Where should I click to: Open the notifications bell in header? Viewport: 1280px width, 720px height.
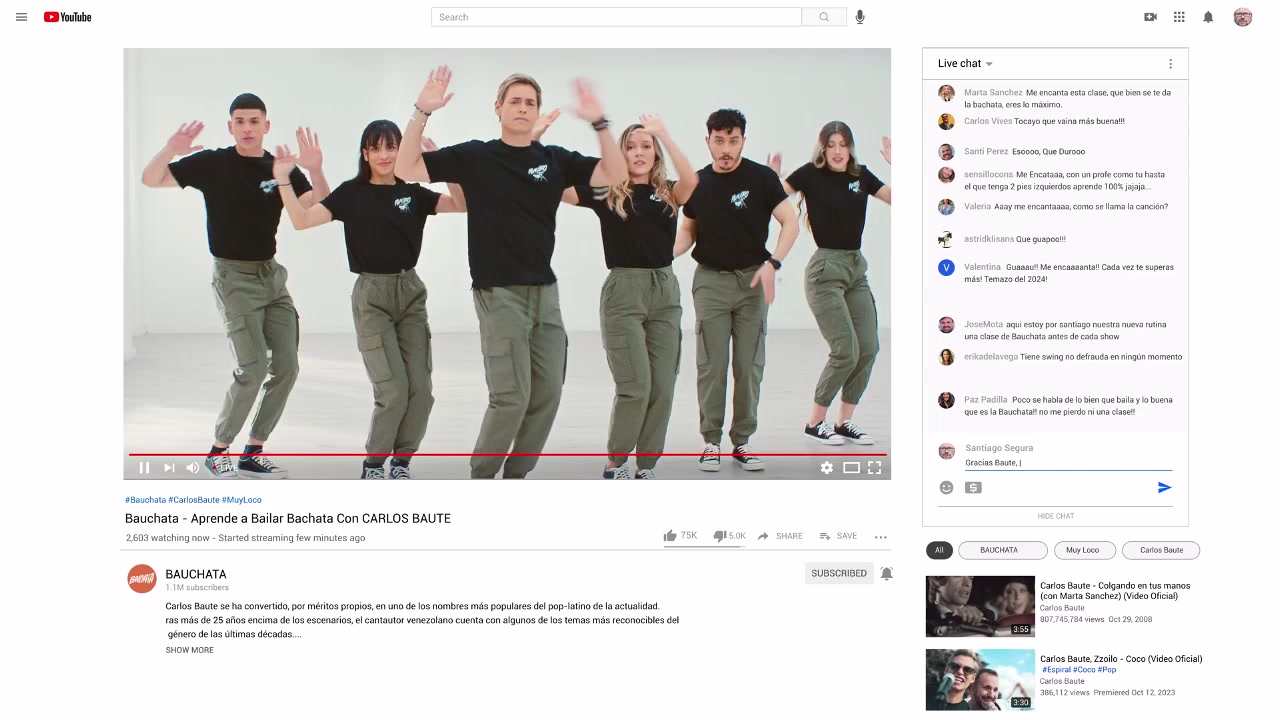point(1208,17)
